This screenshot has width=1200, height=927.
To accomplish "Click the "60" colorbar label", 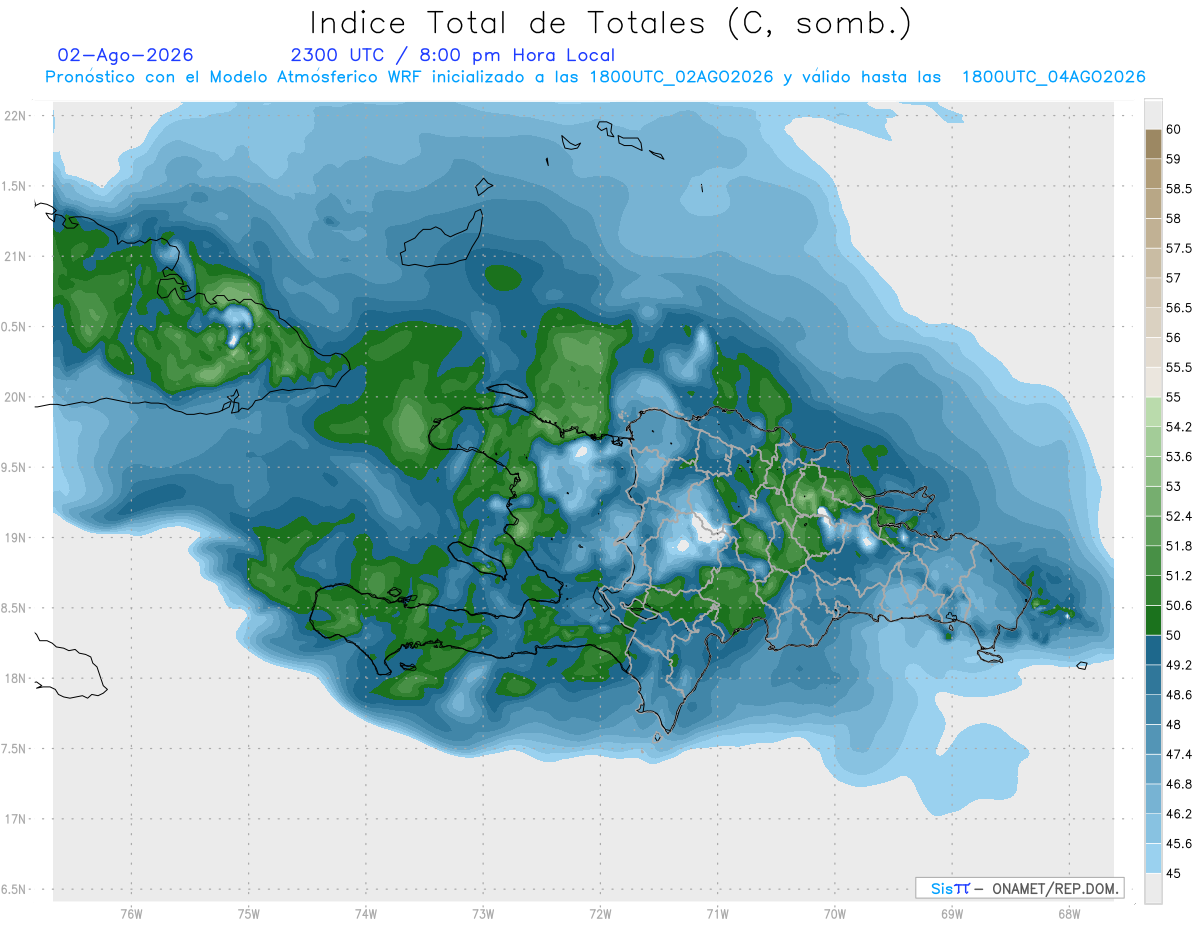I will (1174, 129).
